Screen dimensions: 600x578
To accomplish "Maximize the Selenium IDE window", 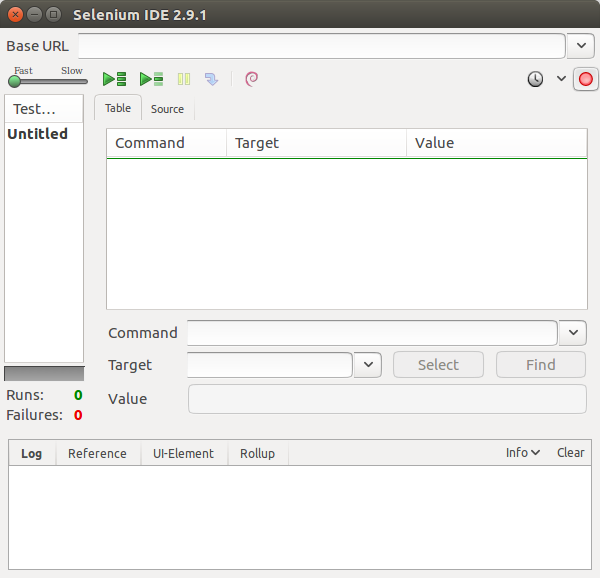I will tap(54, 15).
